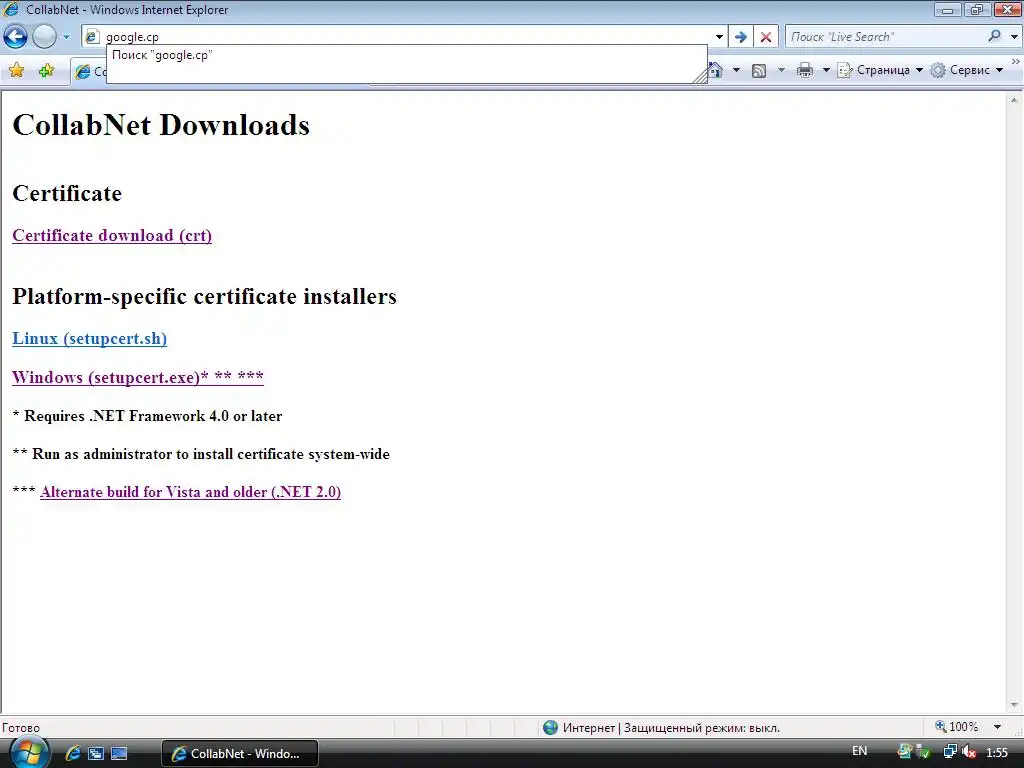Select the Поиск "google.cp" suggestion
This screenshot has width=1024, height=768.
coord(406,56)
